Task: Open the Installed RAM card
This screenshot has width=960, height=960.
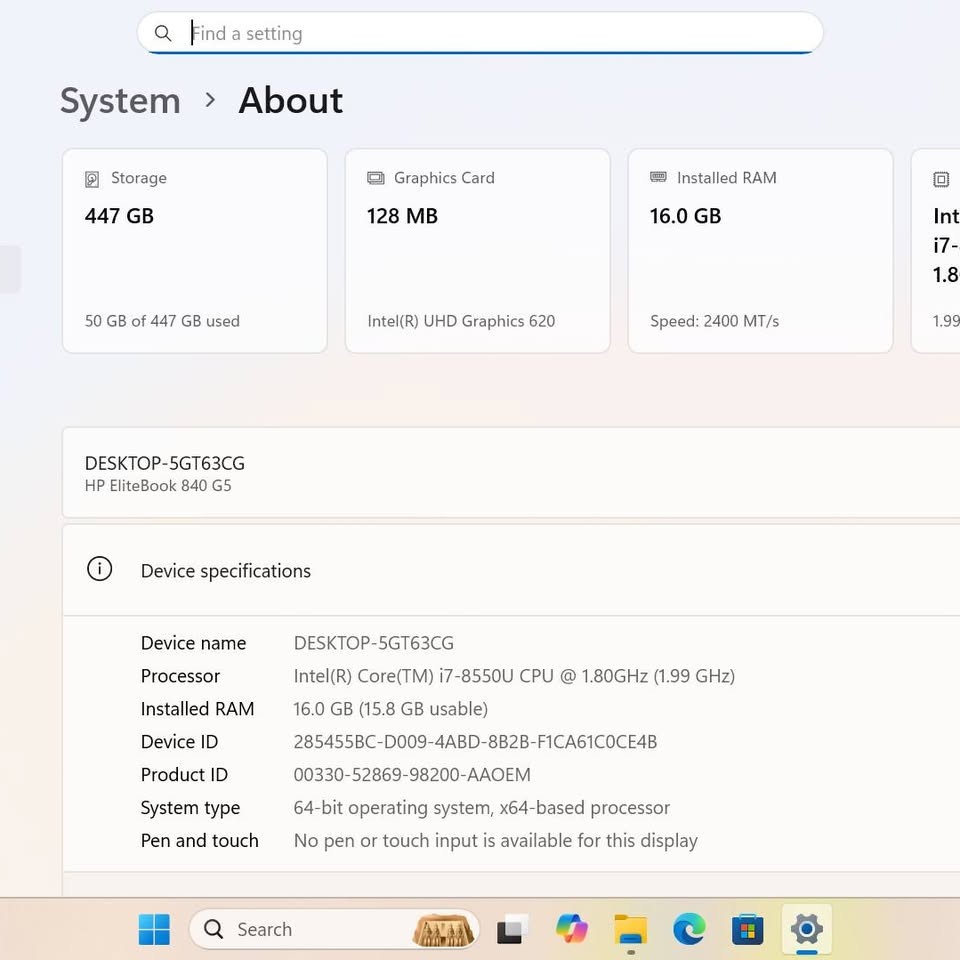Action: tap(760, 251)
